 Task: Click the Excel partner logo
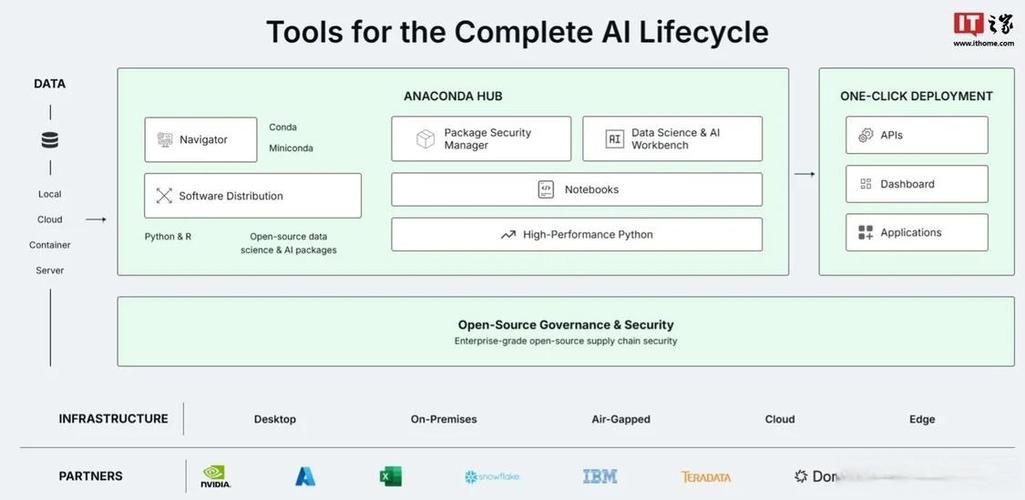[390, 476]
